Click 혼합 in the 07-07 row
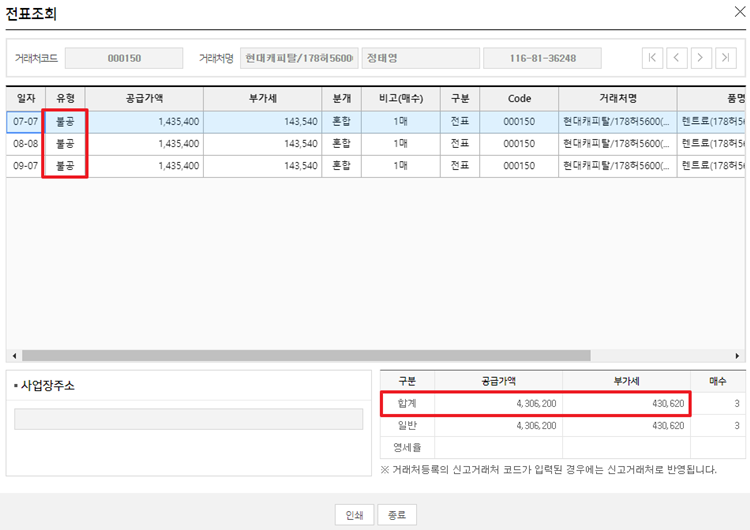Screen dimensions: 750x530 (x=342, y=121)
